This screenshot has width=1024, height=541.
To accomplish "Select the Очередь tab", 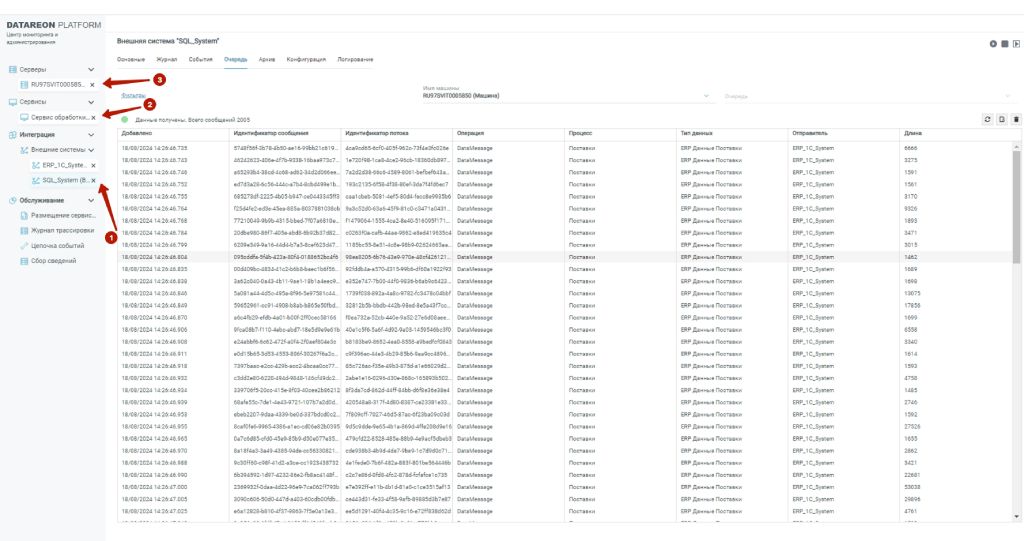I will click(236, 59).
